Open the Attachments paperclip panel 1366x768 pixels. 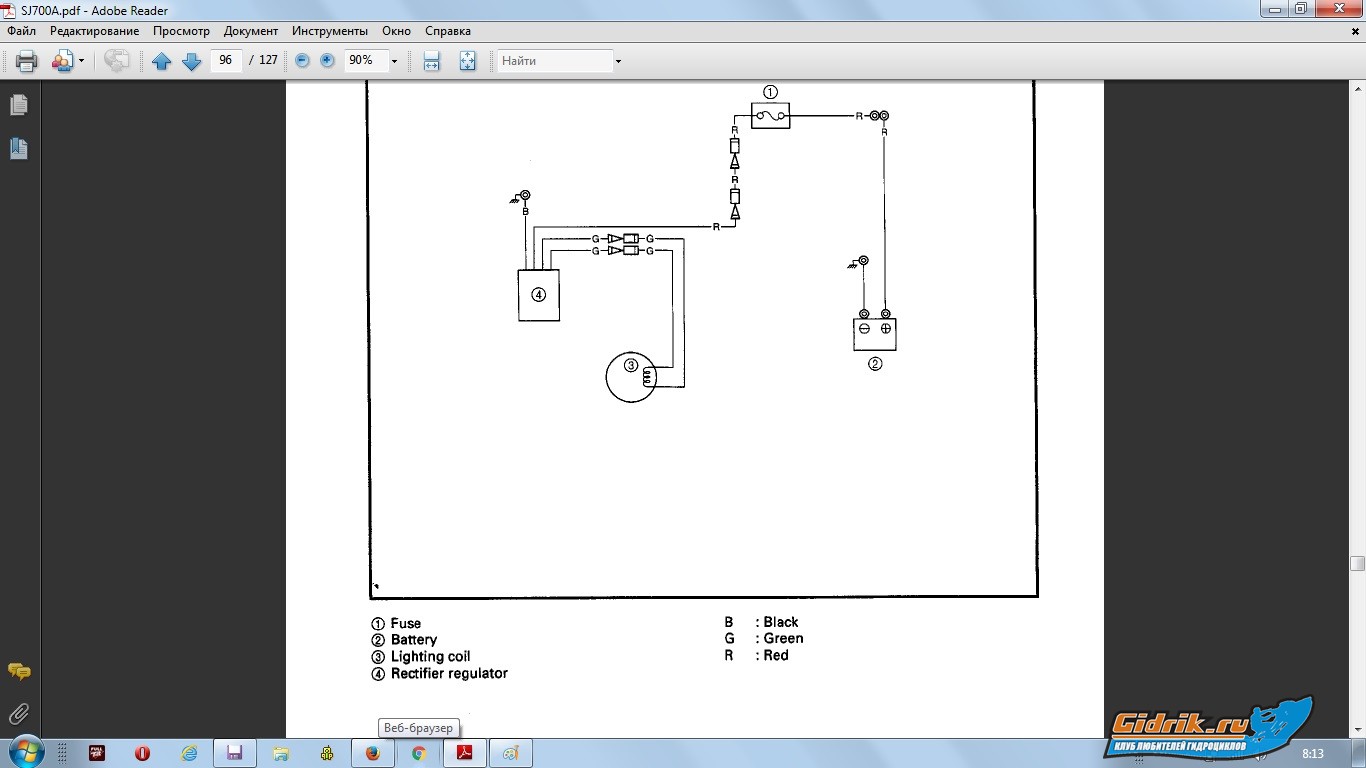19,714
